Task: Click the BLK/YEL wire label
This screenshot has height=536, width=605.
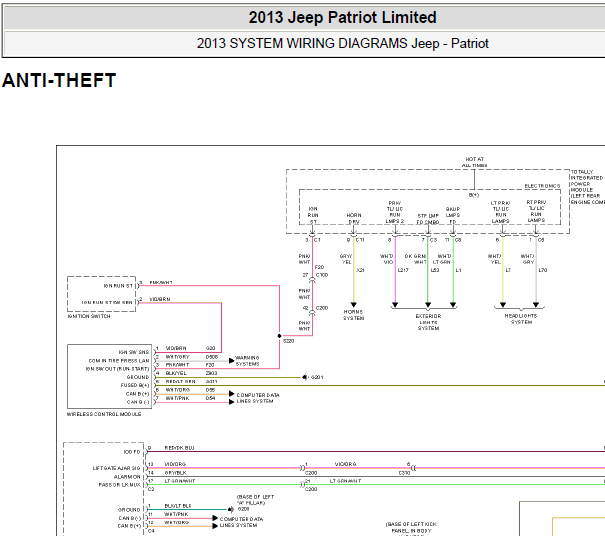Action: pos(176,373)
